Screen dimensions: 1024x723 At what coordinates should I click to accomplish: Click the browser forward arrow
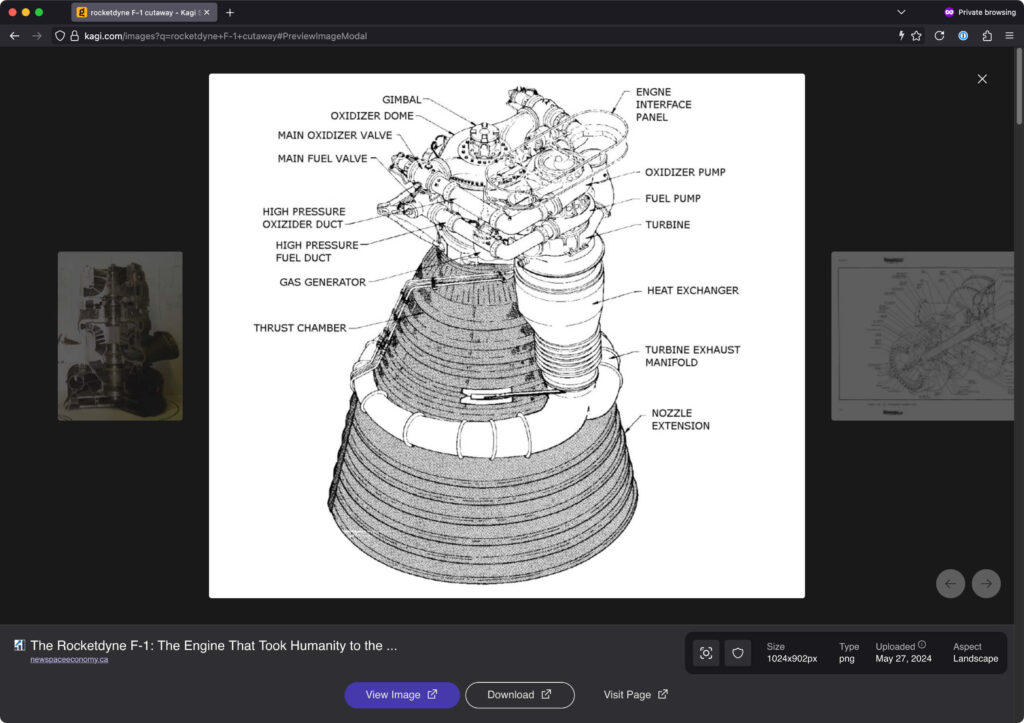[x=37, y=36]
